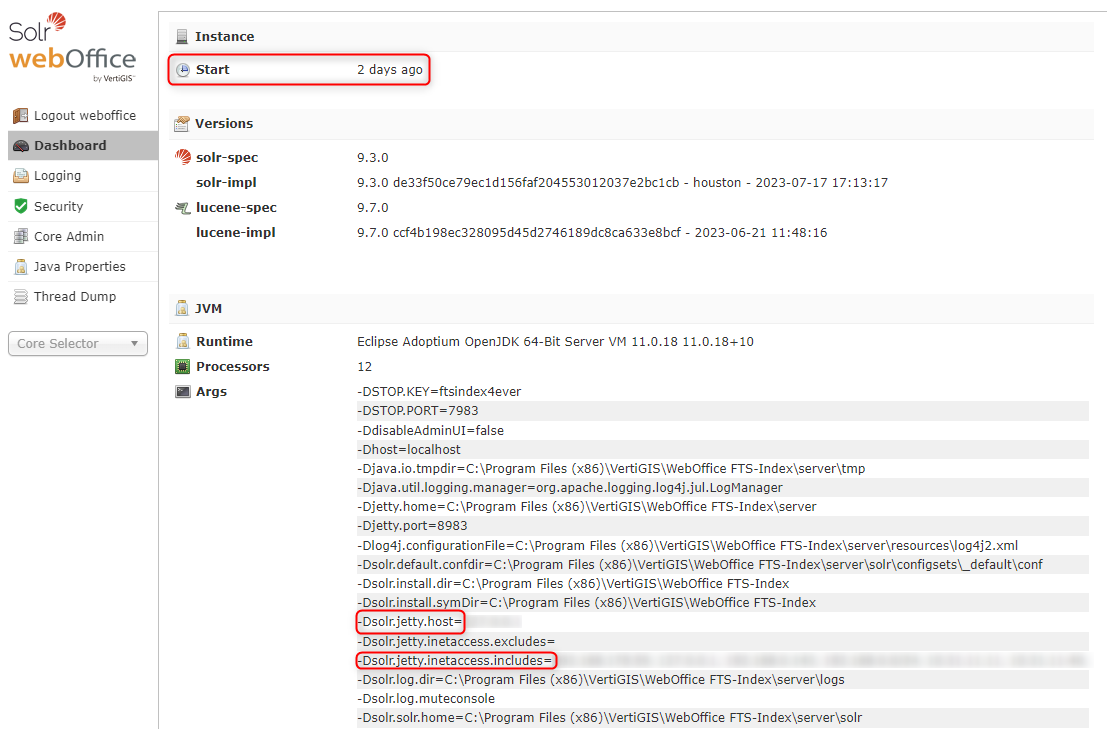Click the Start label
This screenshot has height=729, width=1107.
coord(213,69)
